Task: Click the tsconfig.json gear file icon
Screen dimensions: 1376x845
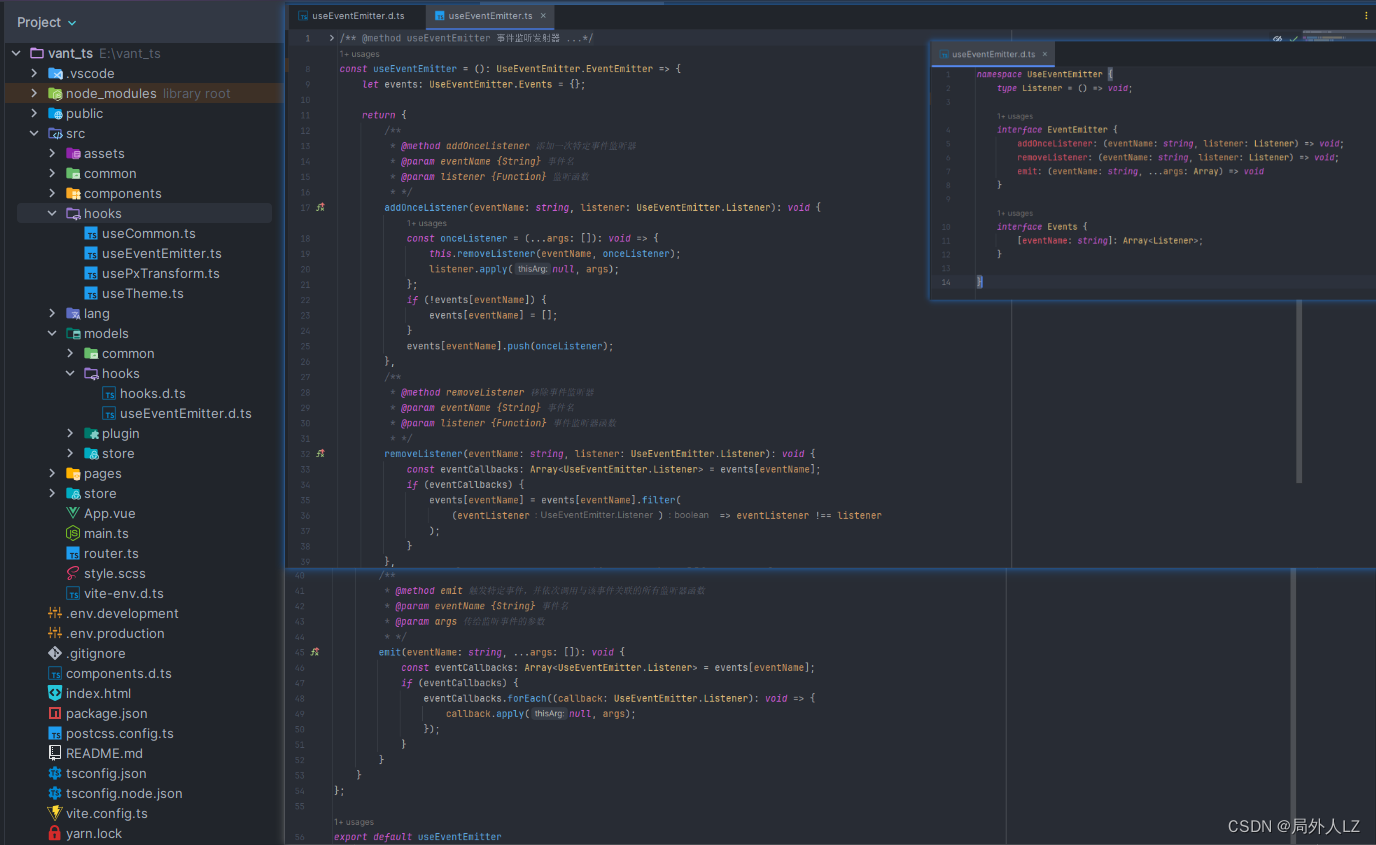Action: coord(55,773)
